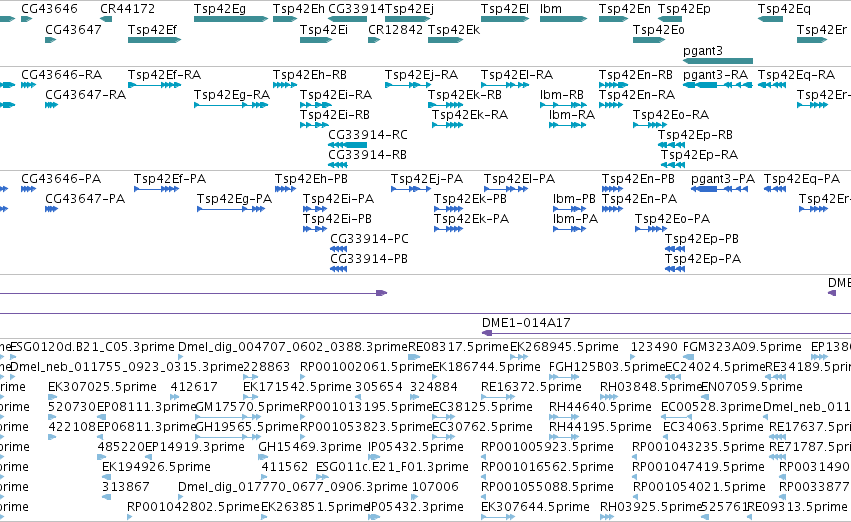Image resolution: width=851 pixels, height=522 pixels.
Task: Click the EK268945.5prime EST label
Action: pos(564,347)
